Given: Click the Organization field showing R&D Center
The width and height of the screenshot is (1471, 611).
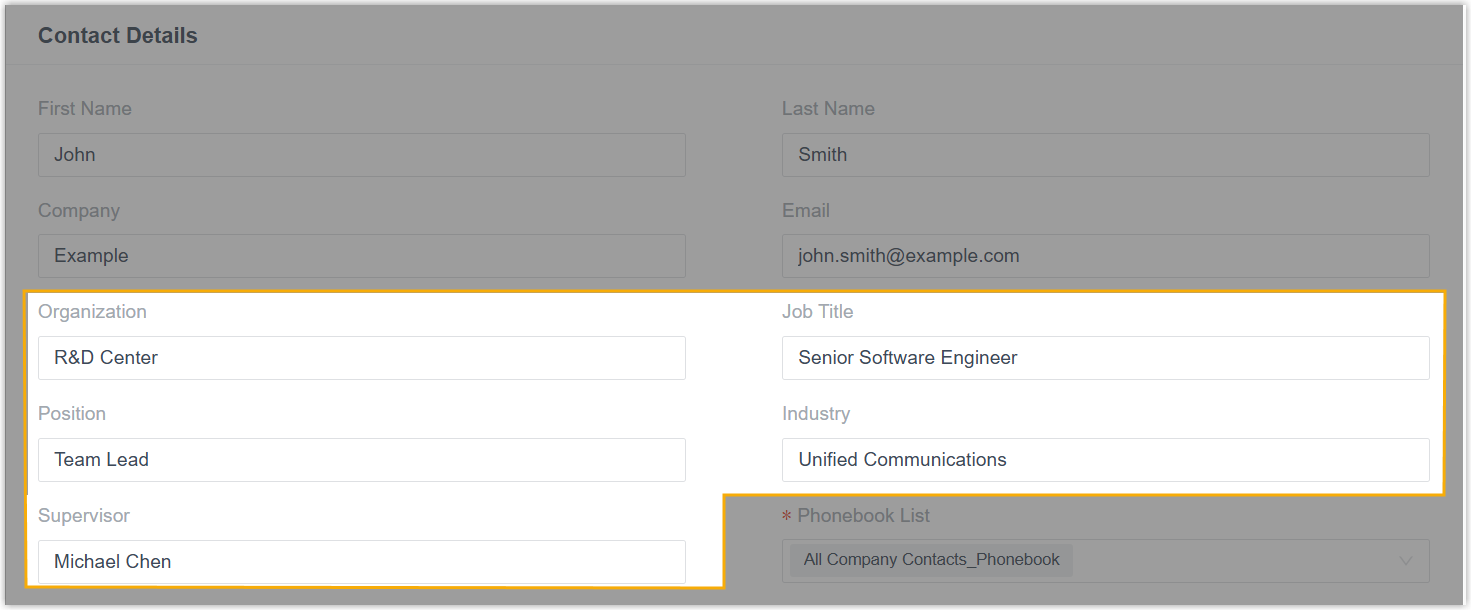Looking at the screenshot, I should click(361, 358).
